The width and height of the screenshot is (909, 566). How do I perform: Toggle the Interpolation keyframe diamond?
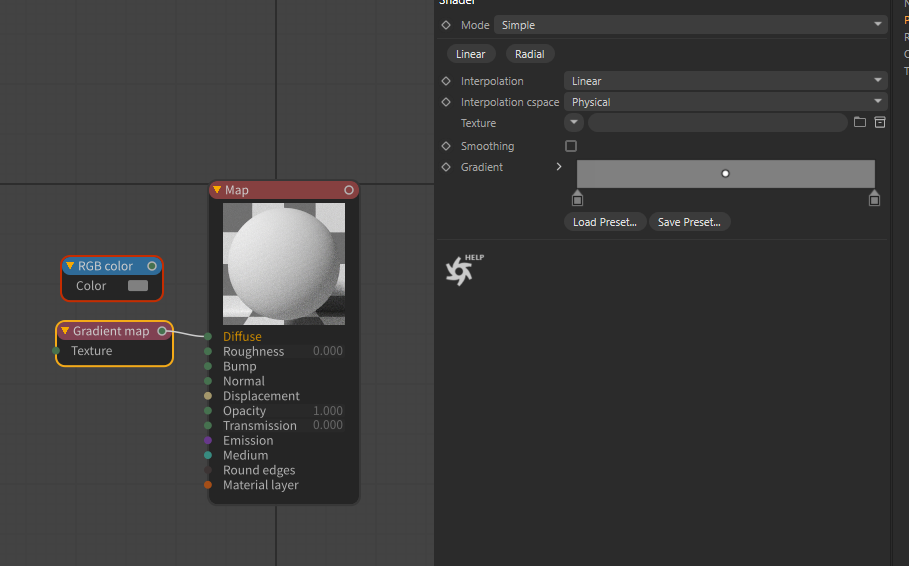click(x=446, y=81)
